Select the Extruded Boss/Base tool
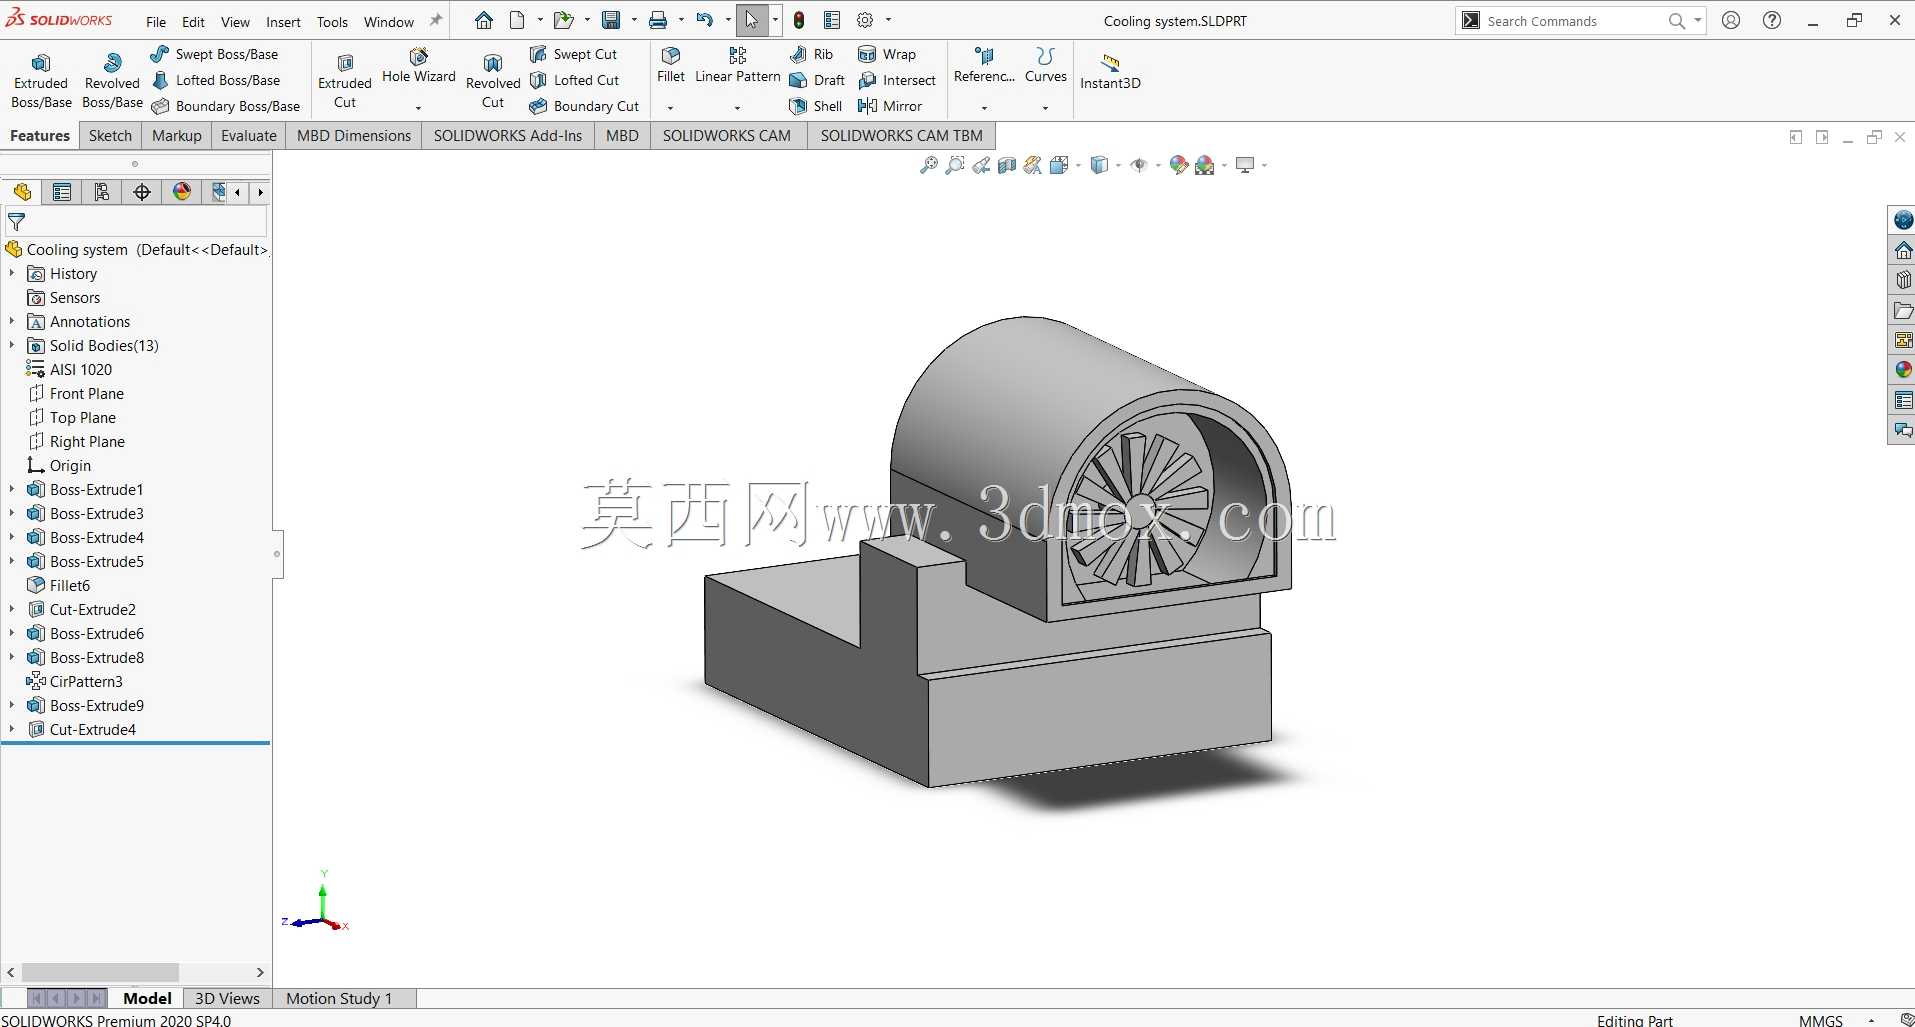Viewport: 1915px width, 1027px height. pyautogui.click(x=41, y=81)
